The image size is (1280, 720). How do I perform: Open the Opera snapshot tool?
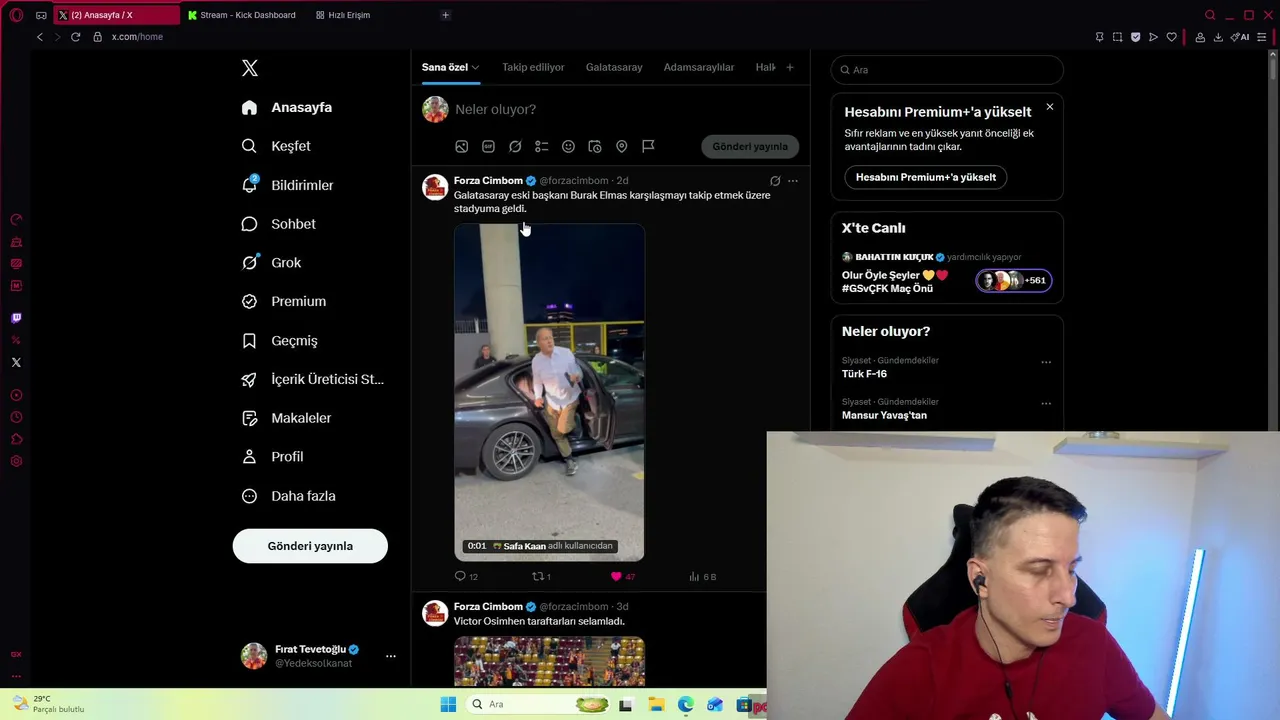1117,37
